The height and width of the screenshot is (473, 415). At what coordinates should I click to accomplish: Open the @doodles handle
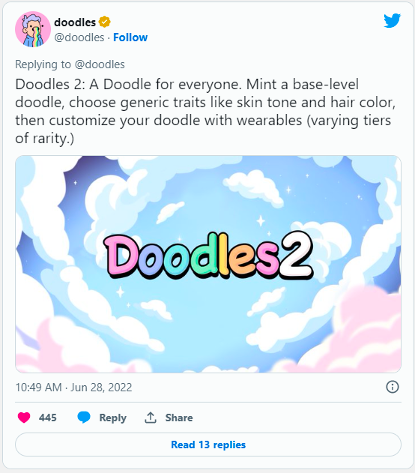[x=79, y=37]
